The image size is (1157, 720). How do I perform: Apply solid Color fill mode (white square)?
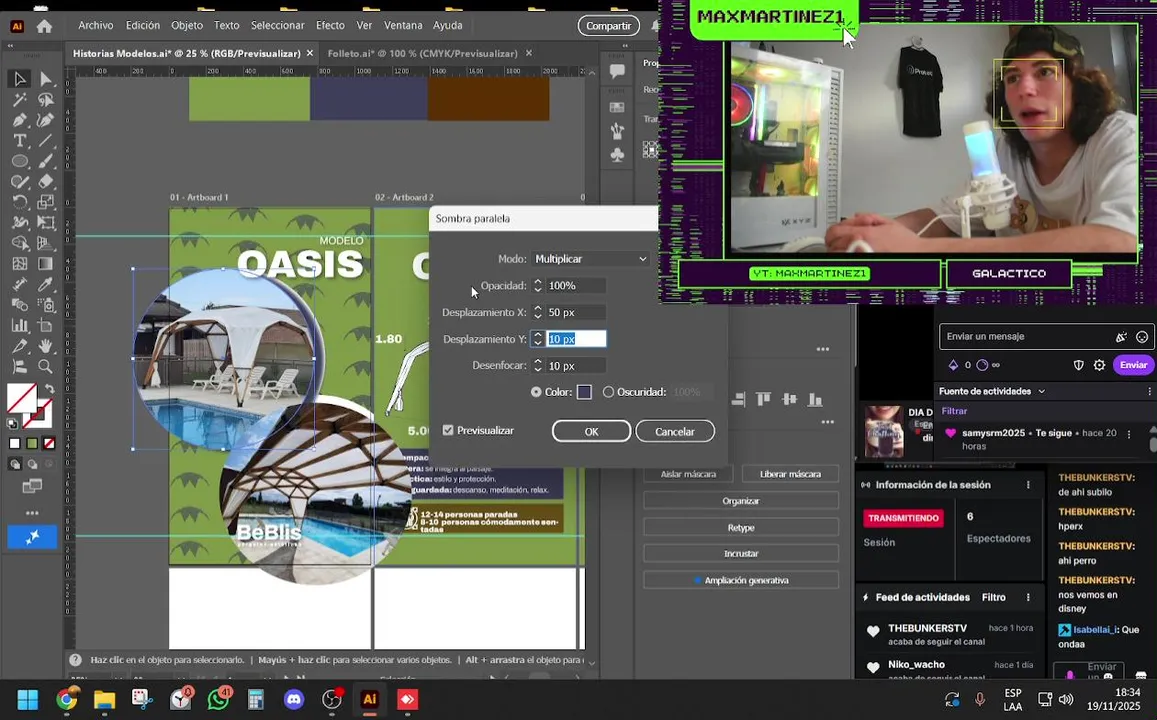tap(15, 443)
